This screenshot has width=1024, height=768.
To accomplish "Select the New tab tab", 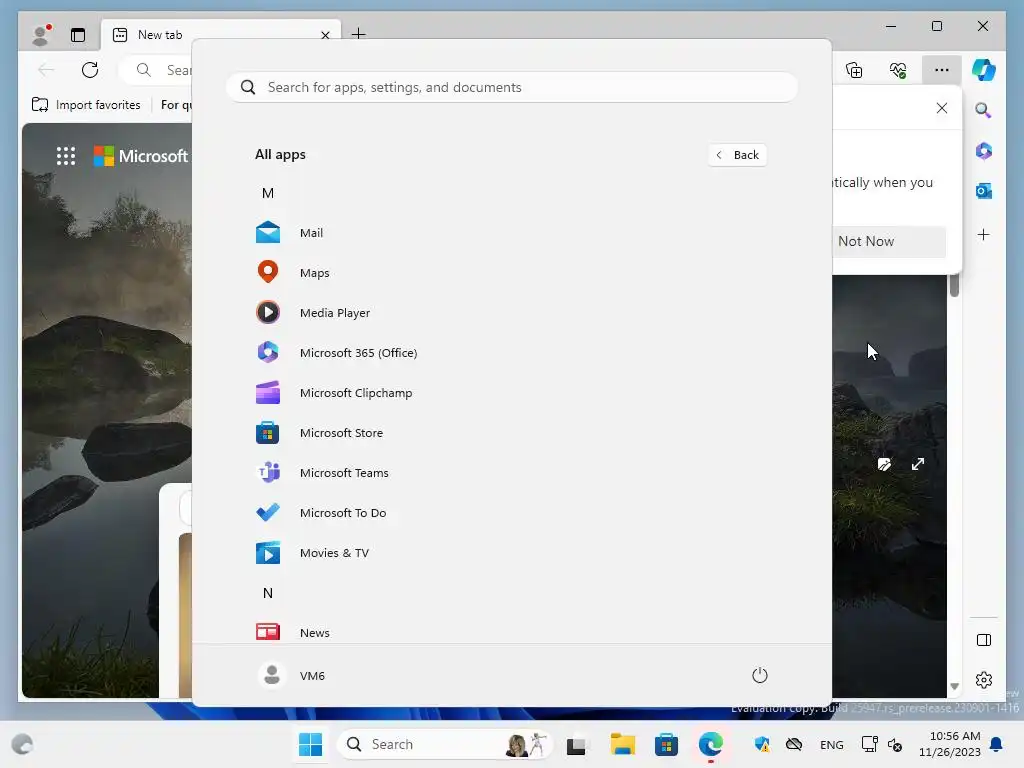I will tap(221, 35).
